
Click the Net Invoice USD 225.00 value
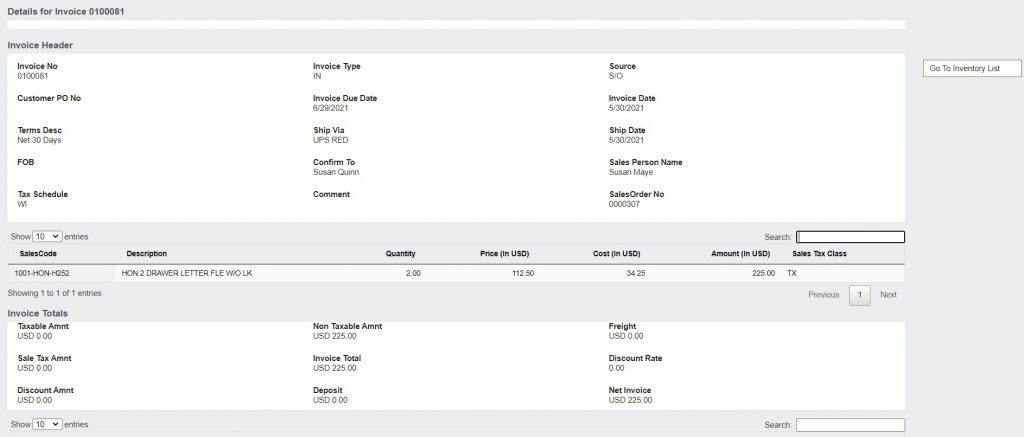click(630, 400)
